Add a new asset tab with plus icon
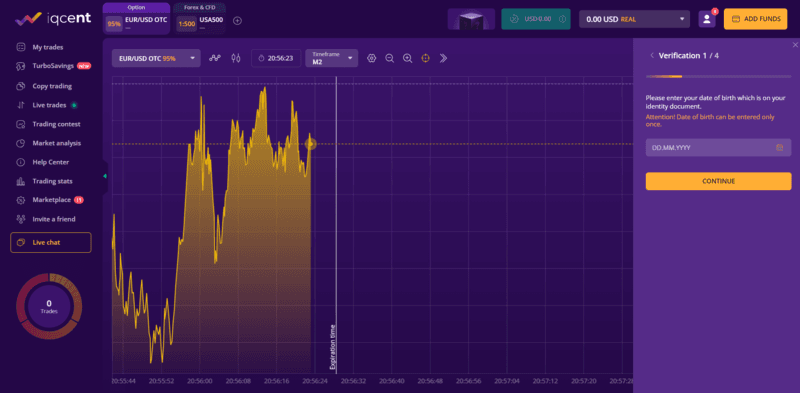The height and width of the screenshot is (393, 800). [237, 21]
